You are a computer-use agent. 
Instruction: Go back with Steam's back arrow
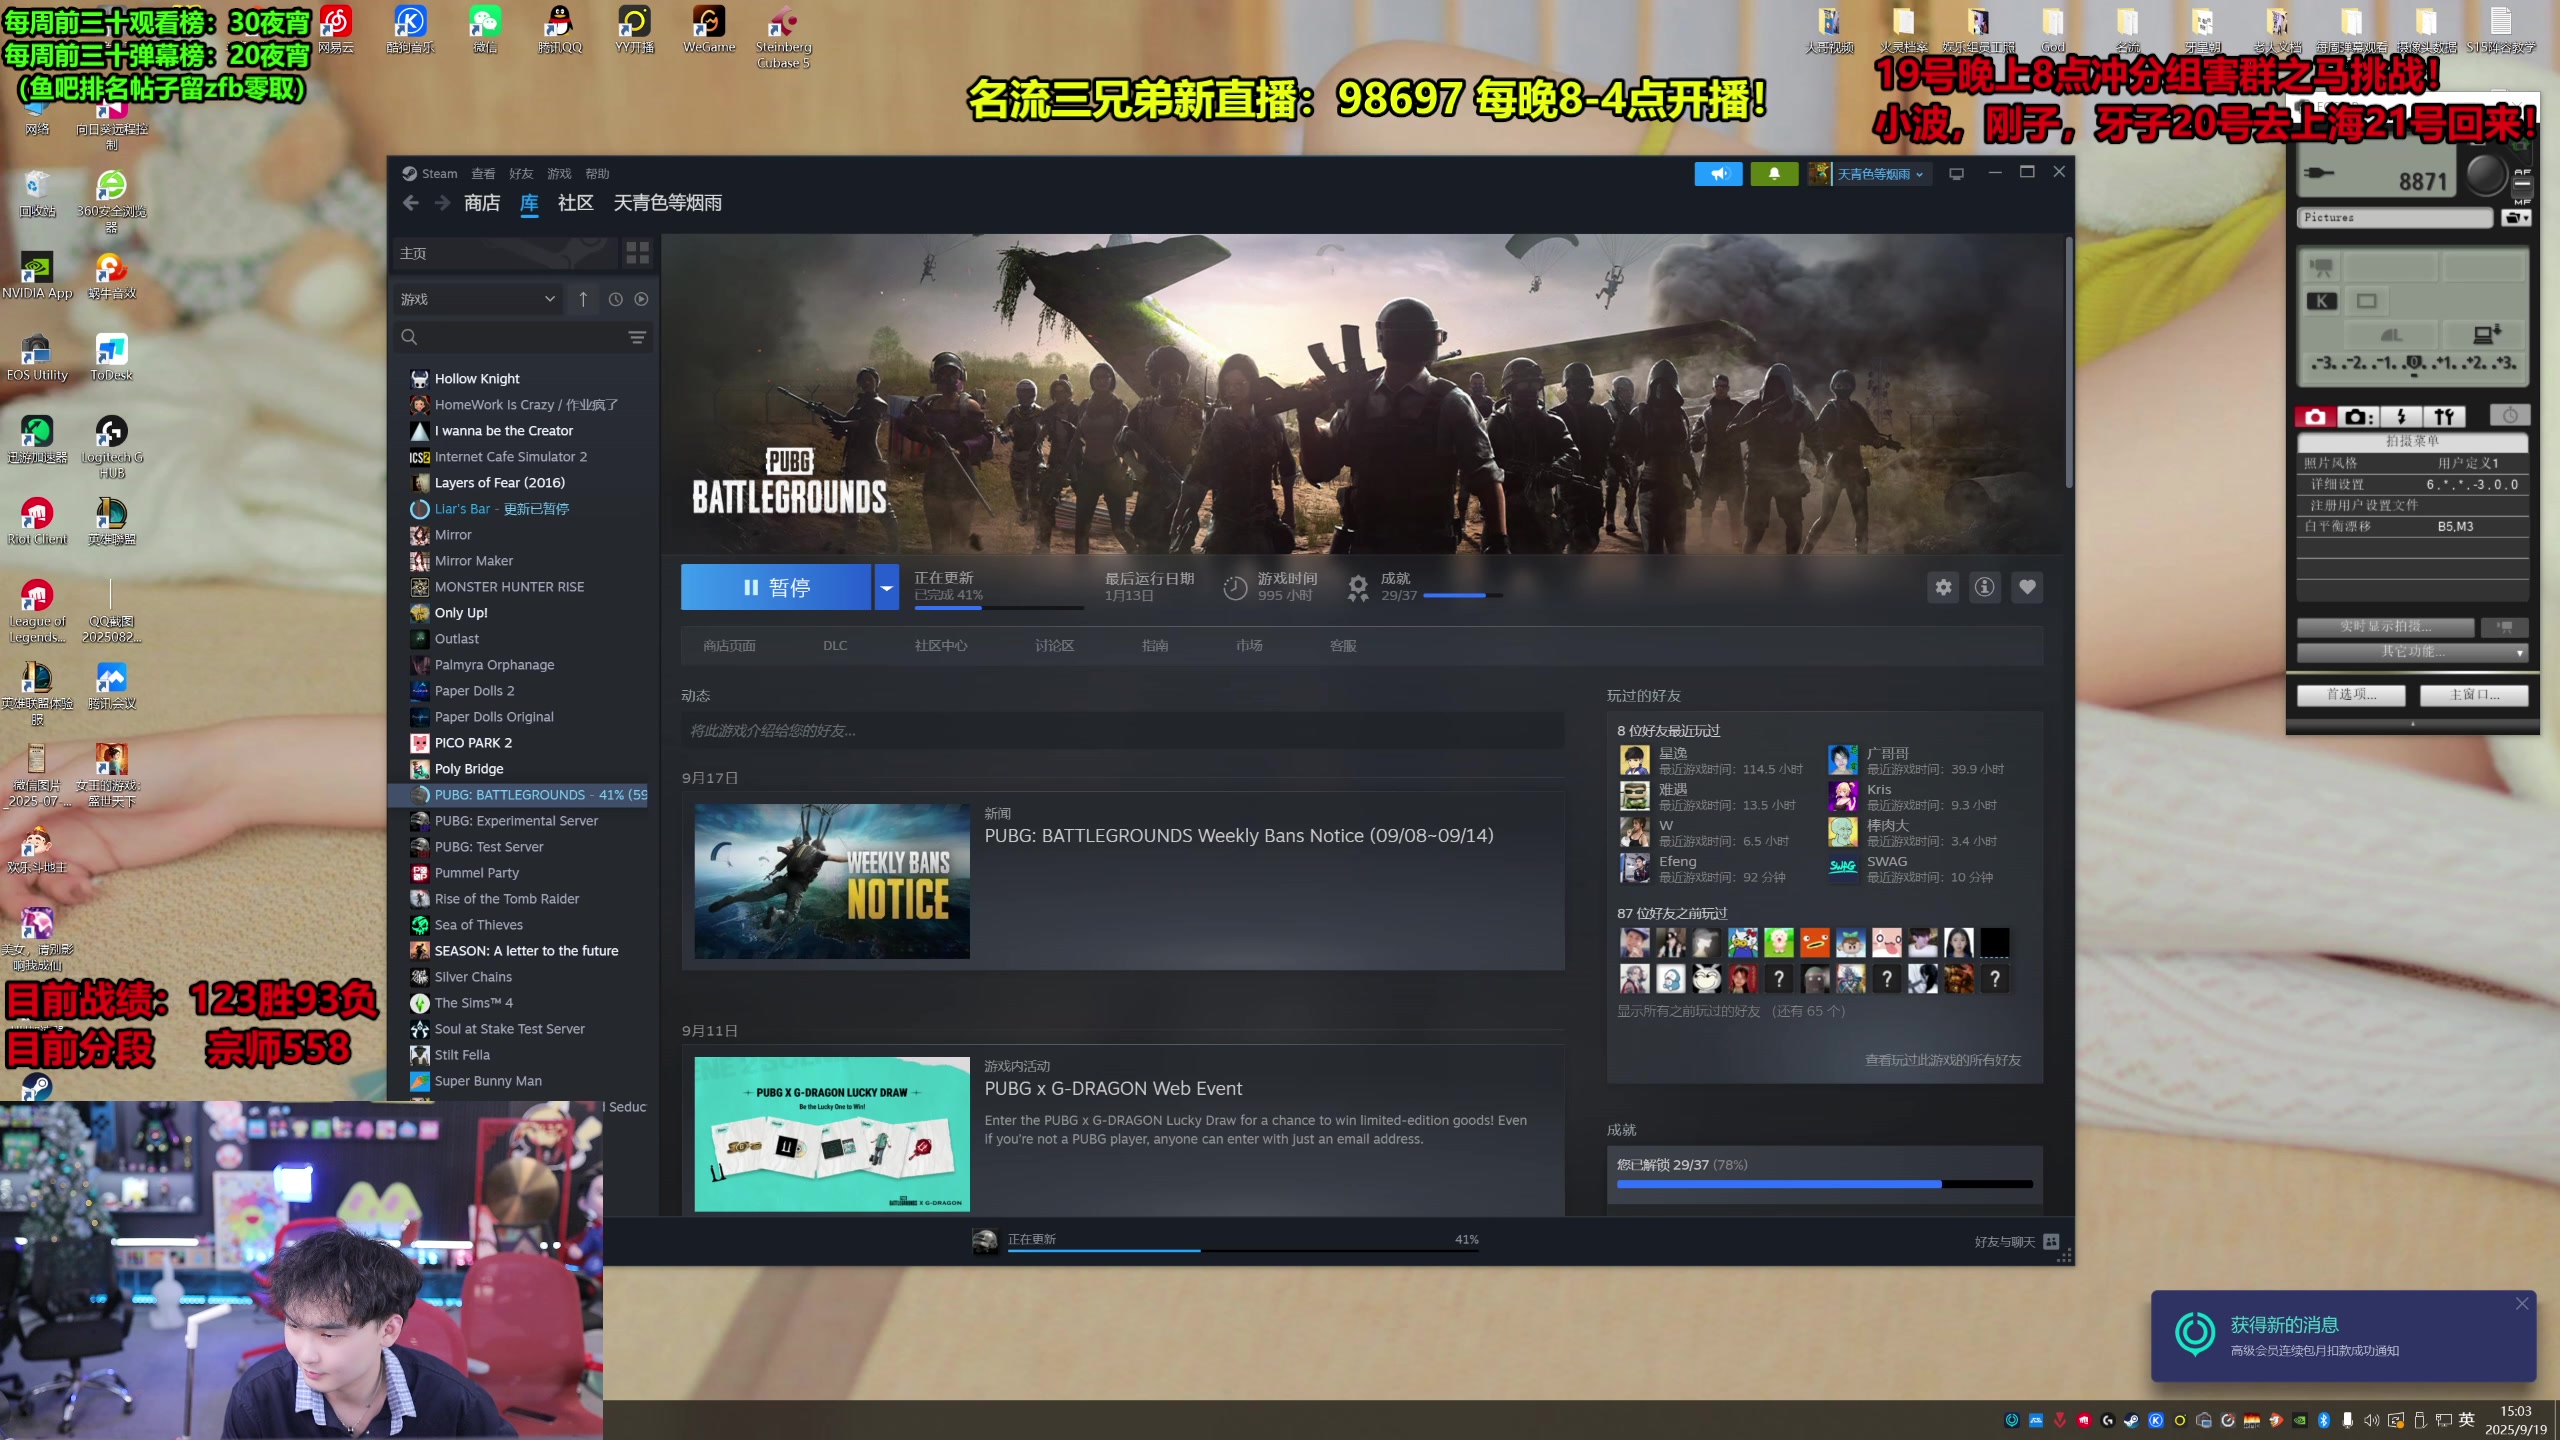pos(411,203)
